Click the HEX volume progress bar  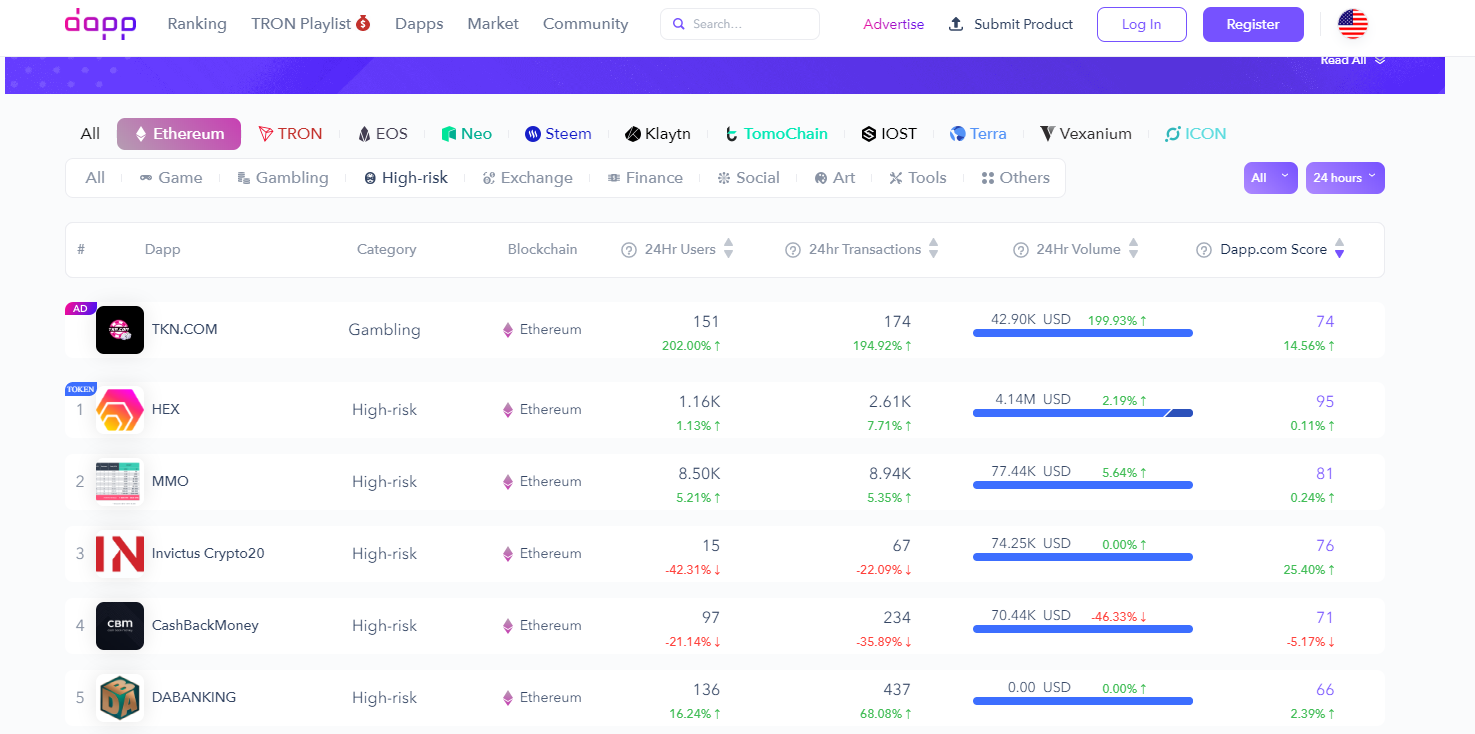pyautogui.click(x=1083, y=413)
